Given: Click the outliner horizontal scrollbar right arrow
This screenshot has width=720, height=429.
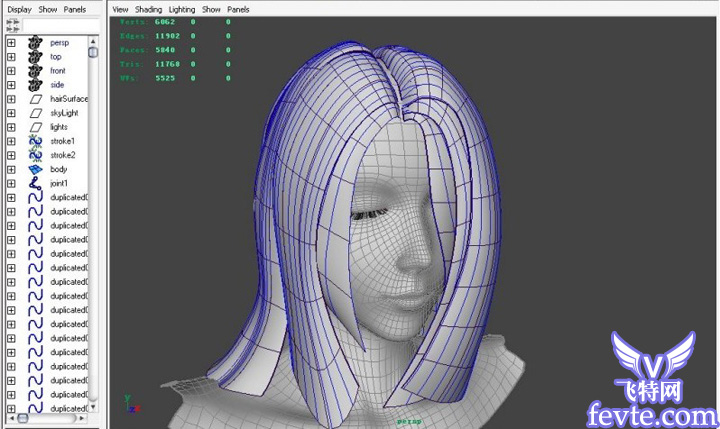Looking at the screenshot, I should pyautogui.click(x=82, y=418).
